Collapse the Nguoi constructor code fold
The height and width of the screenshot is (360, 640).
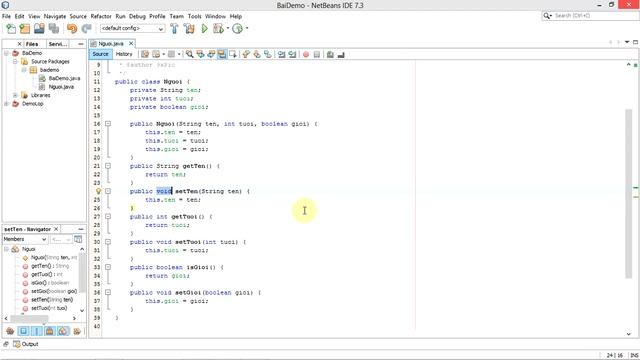point(108,124)
